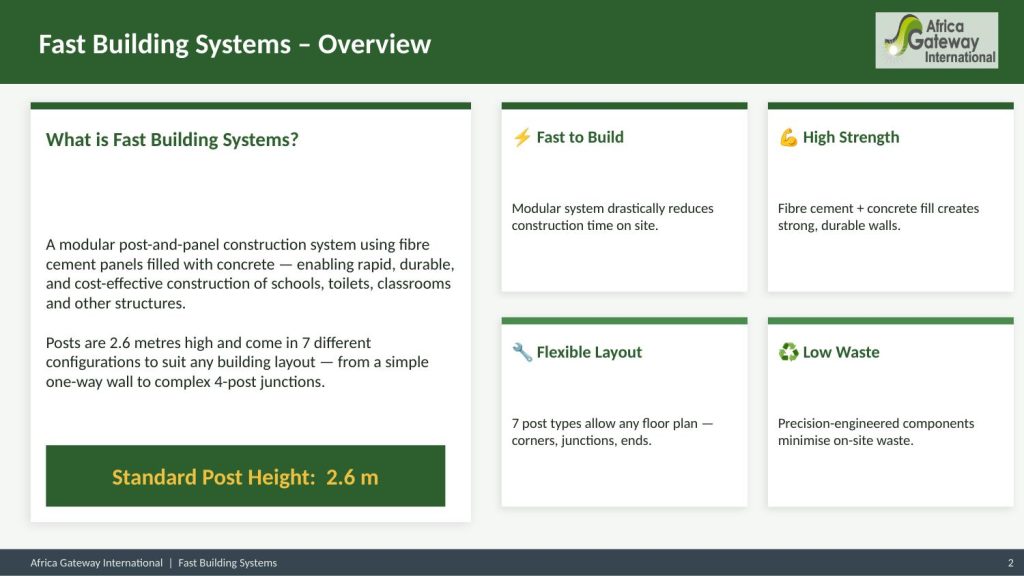The image size is (1024, 576).
Task: Click the modular post-and-panel description paragraph
Action: point(250,274)
